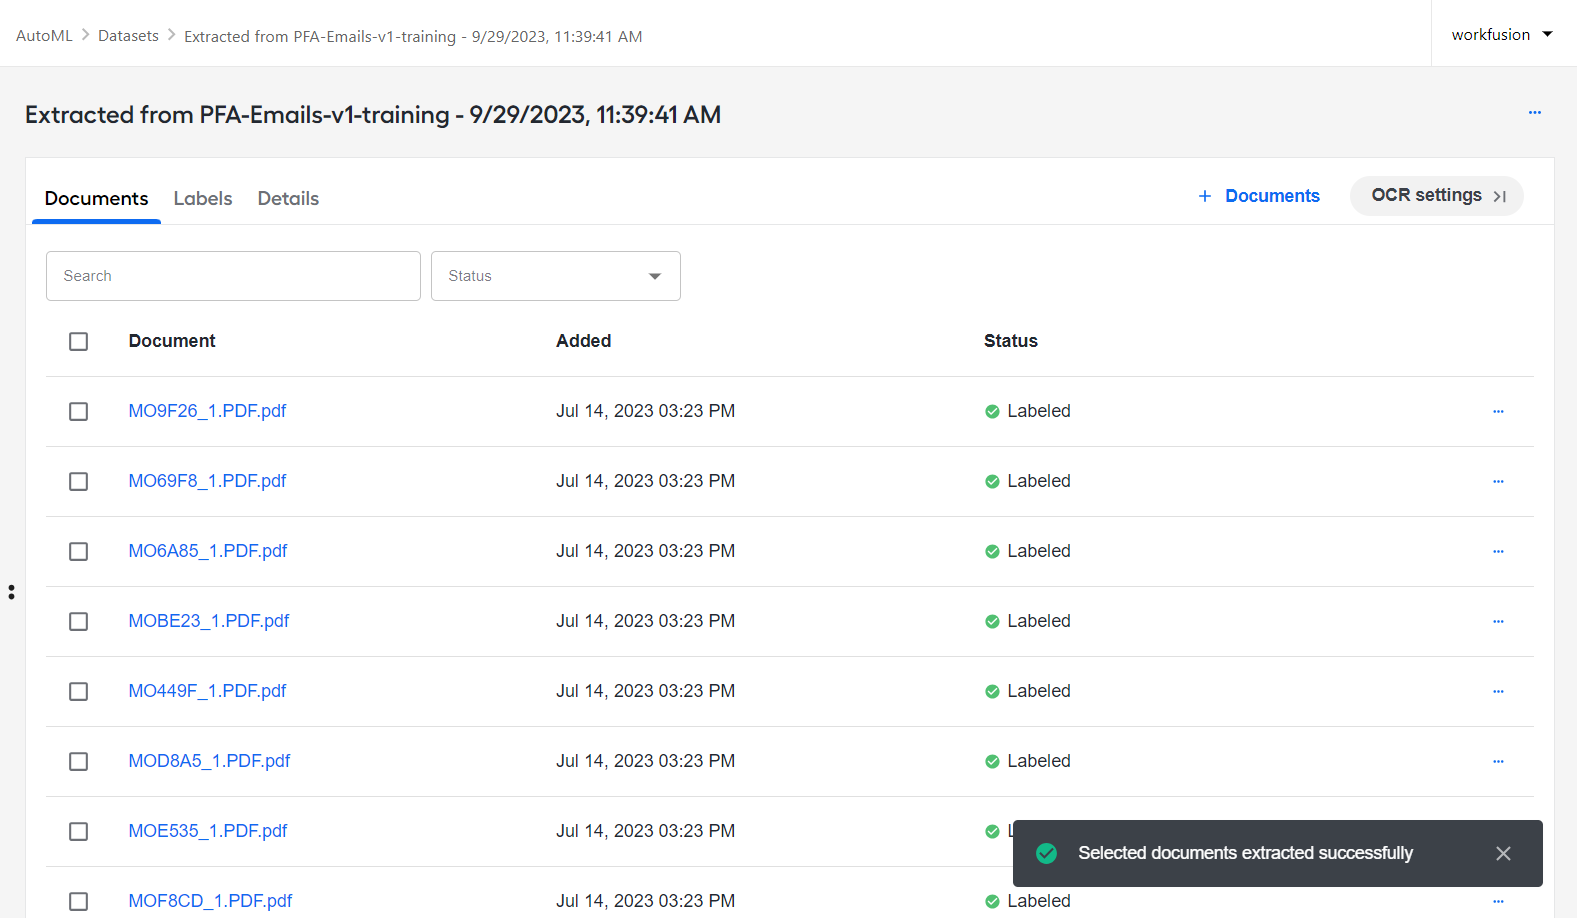Go to AutoML in breadcrumb

(x=44, y=36)
